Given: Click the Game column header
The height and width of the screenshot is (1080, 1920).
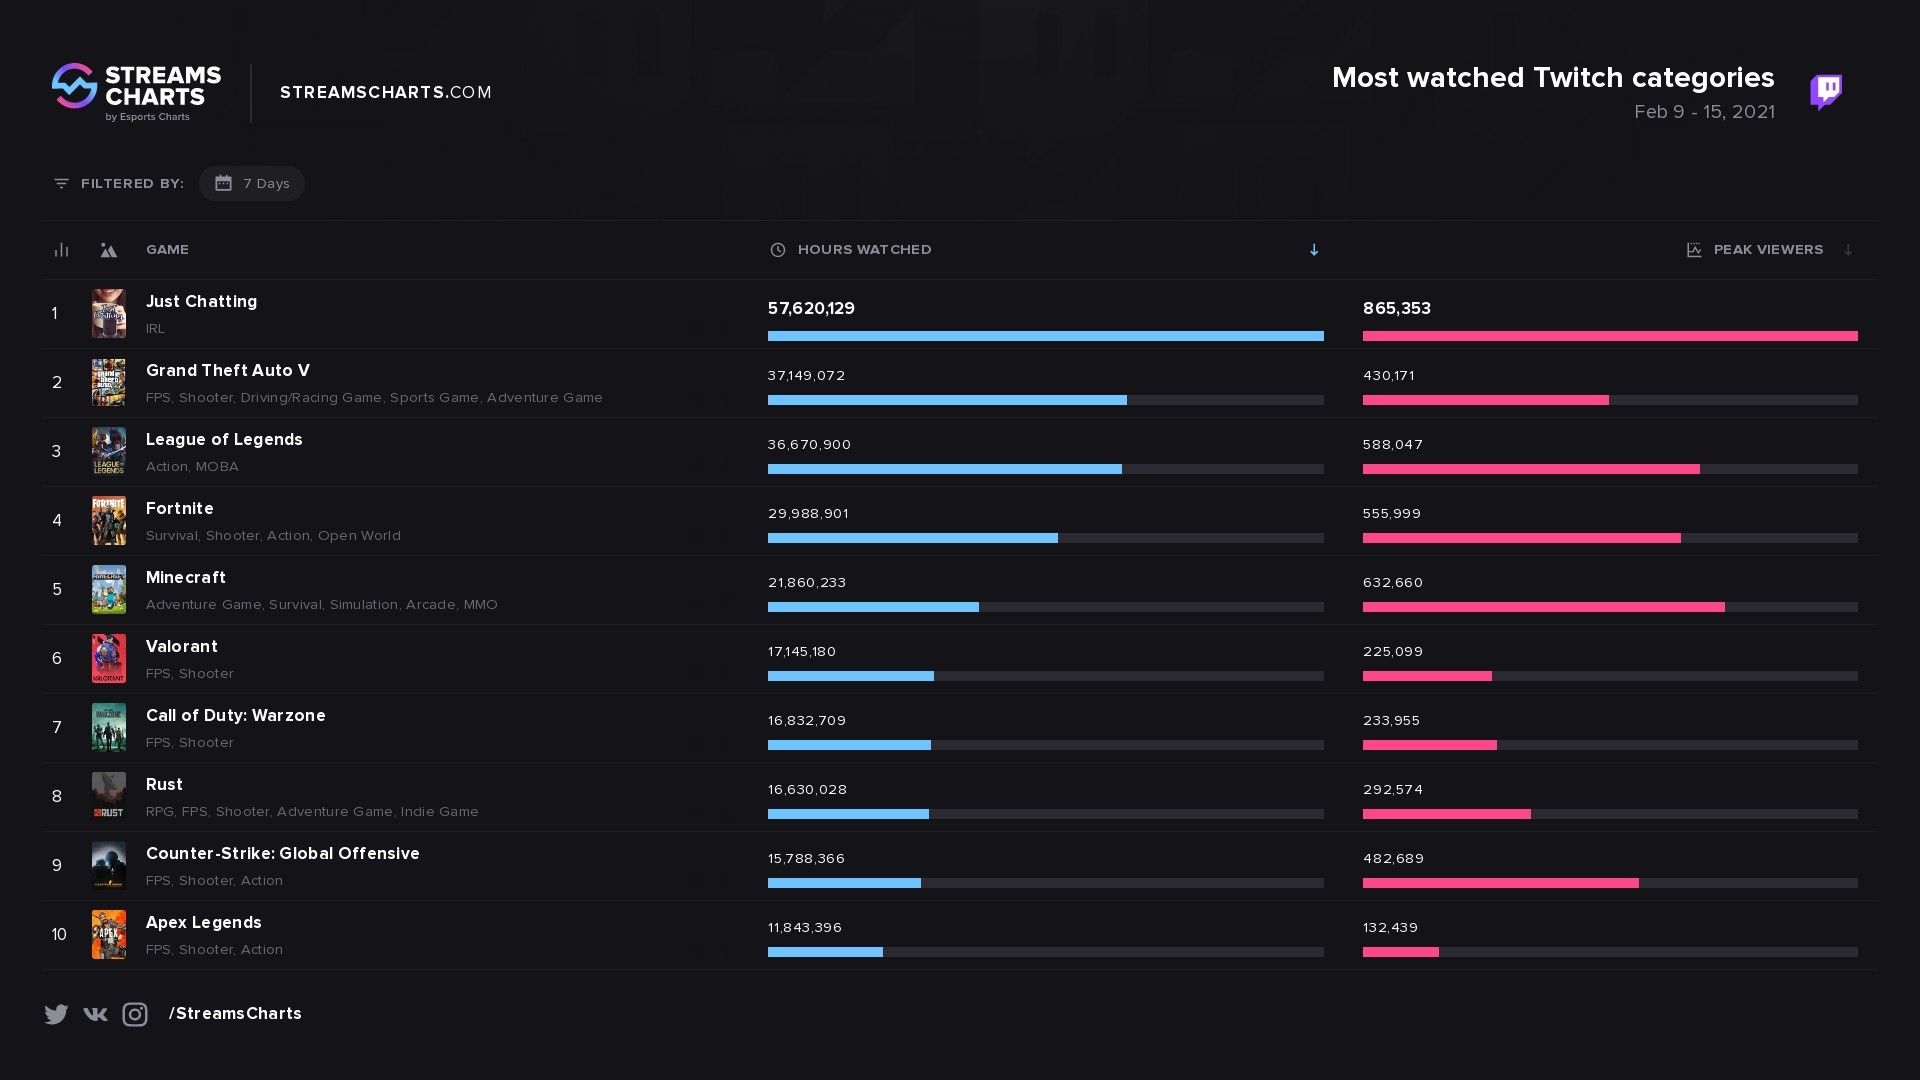Looking at the screenshot, I should point(167,250).
